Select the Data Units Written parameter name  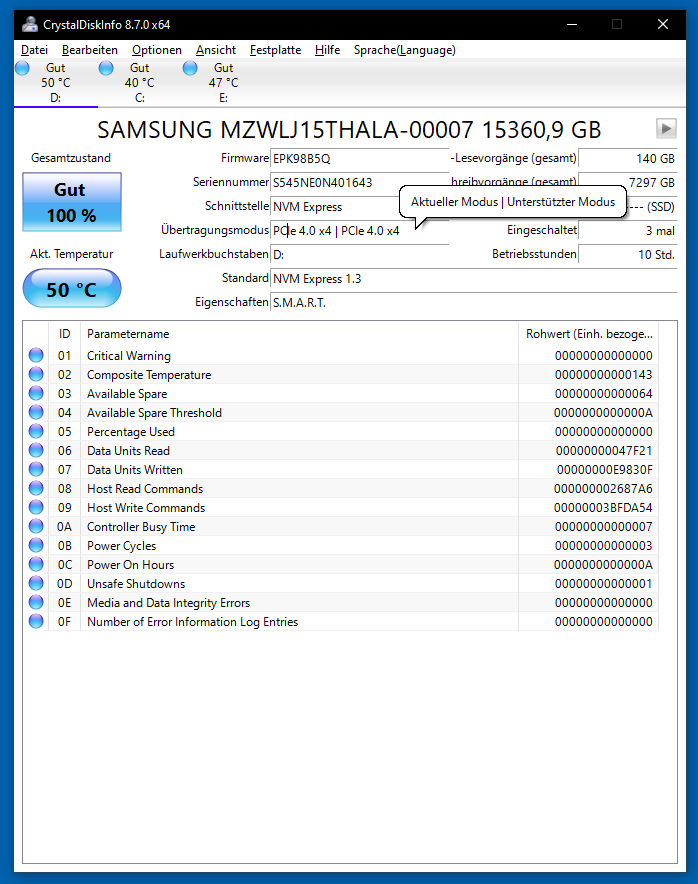(x=135, y=470)
